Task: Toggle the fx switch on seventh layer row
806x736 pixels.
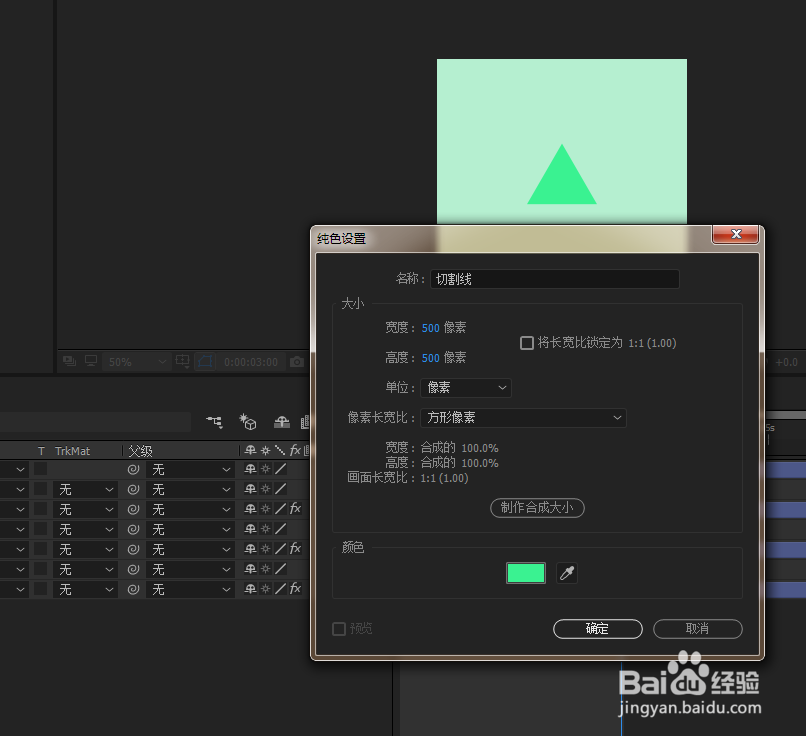Action: click(295, 588)
